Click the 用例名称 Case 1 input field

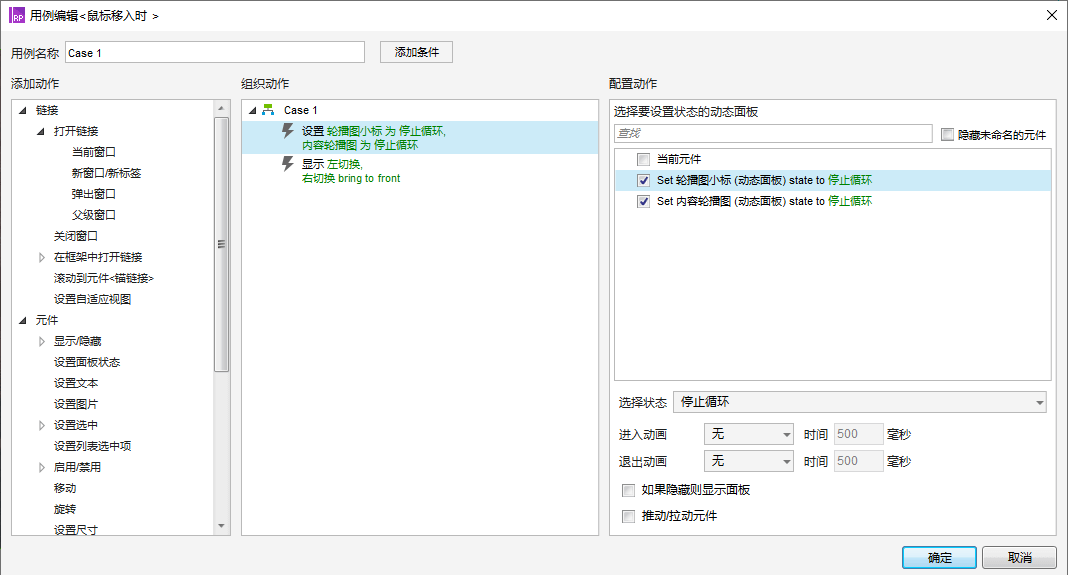(x=215, y=52)
